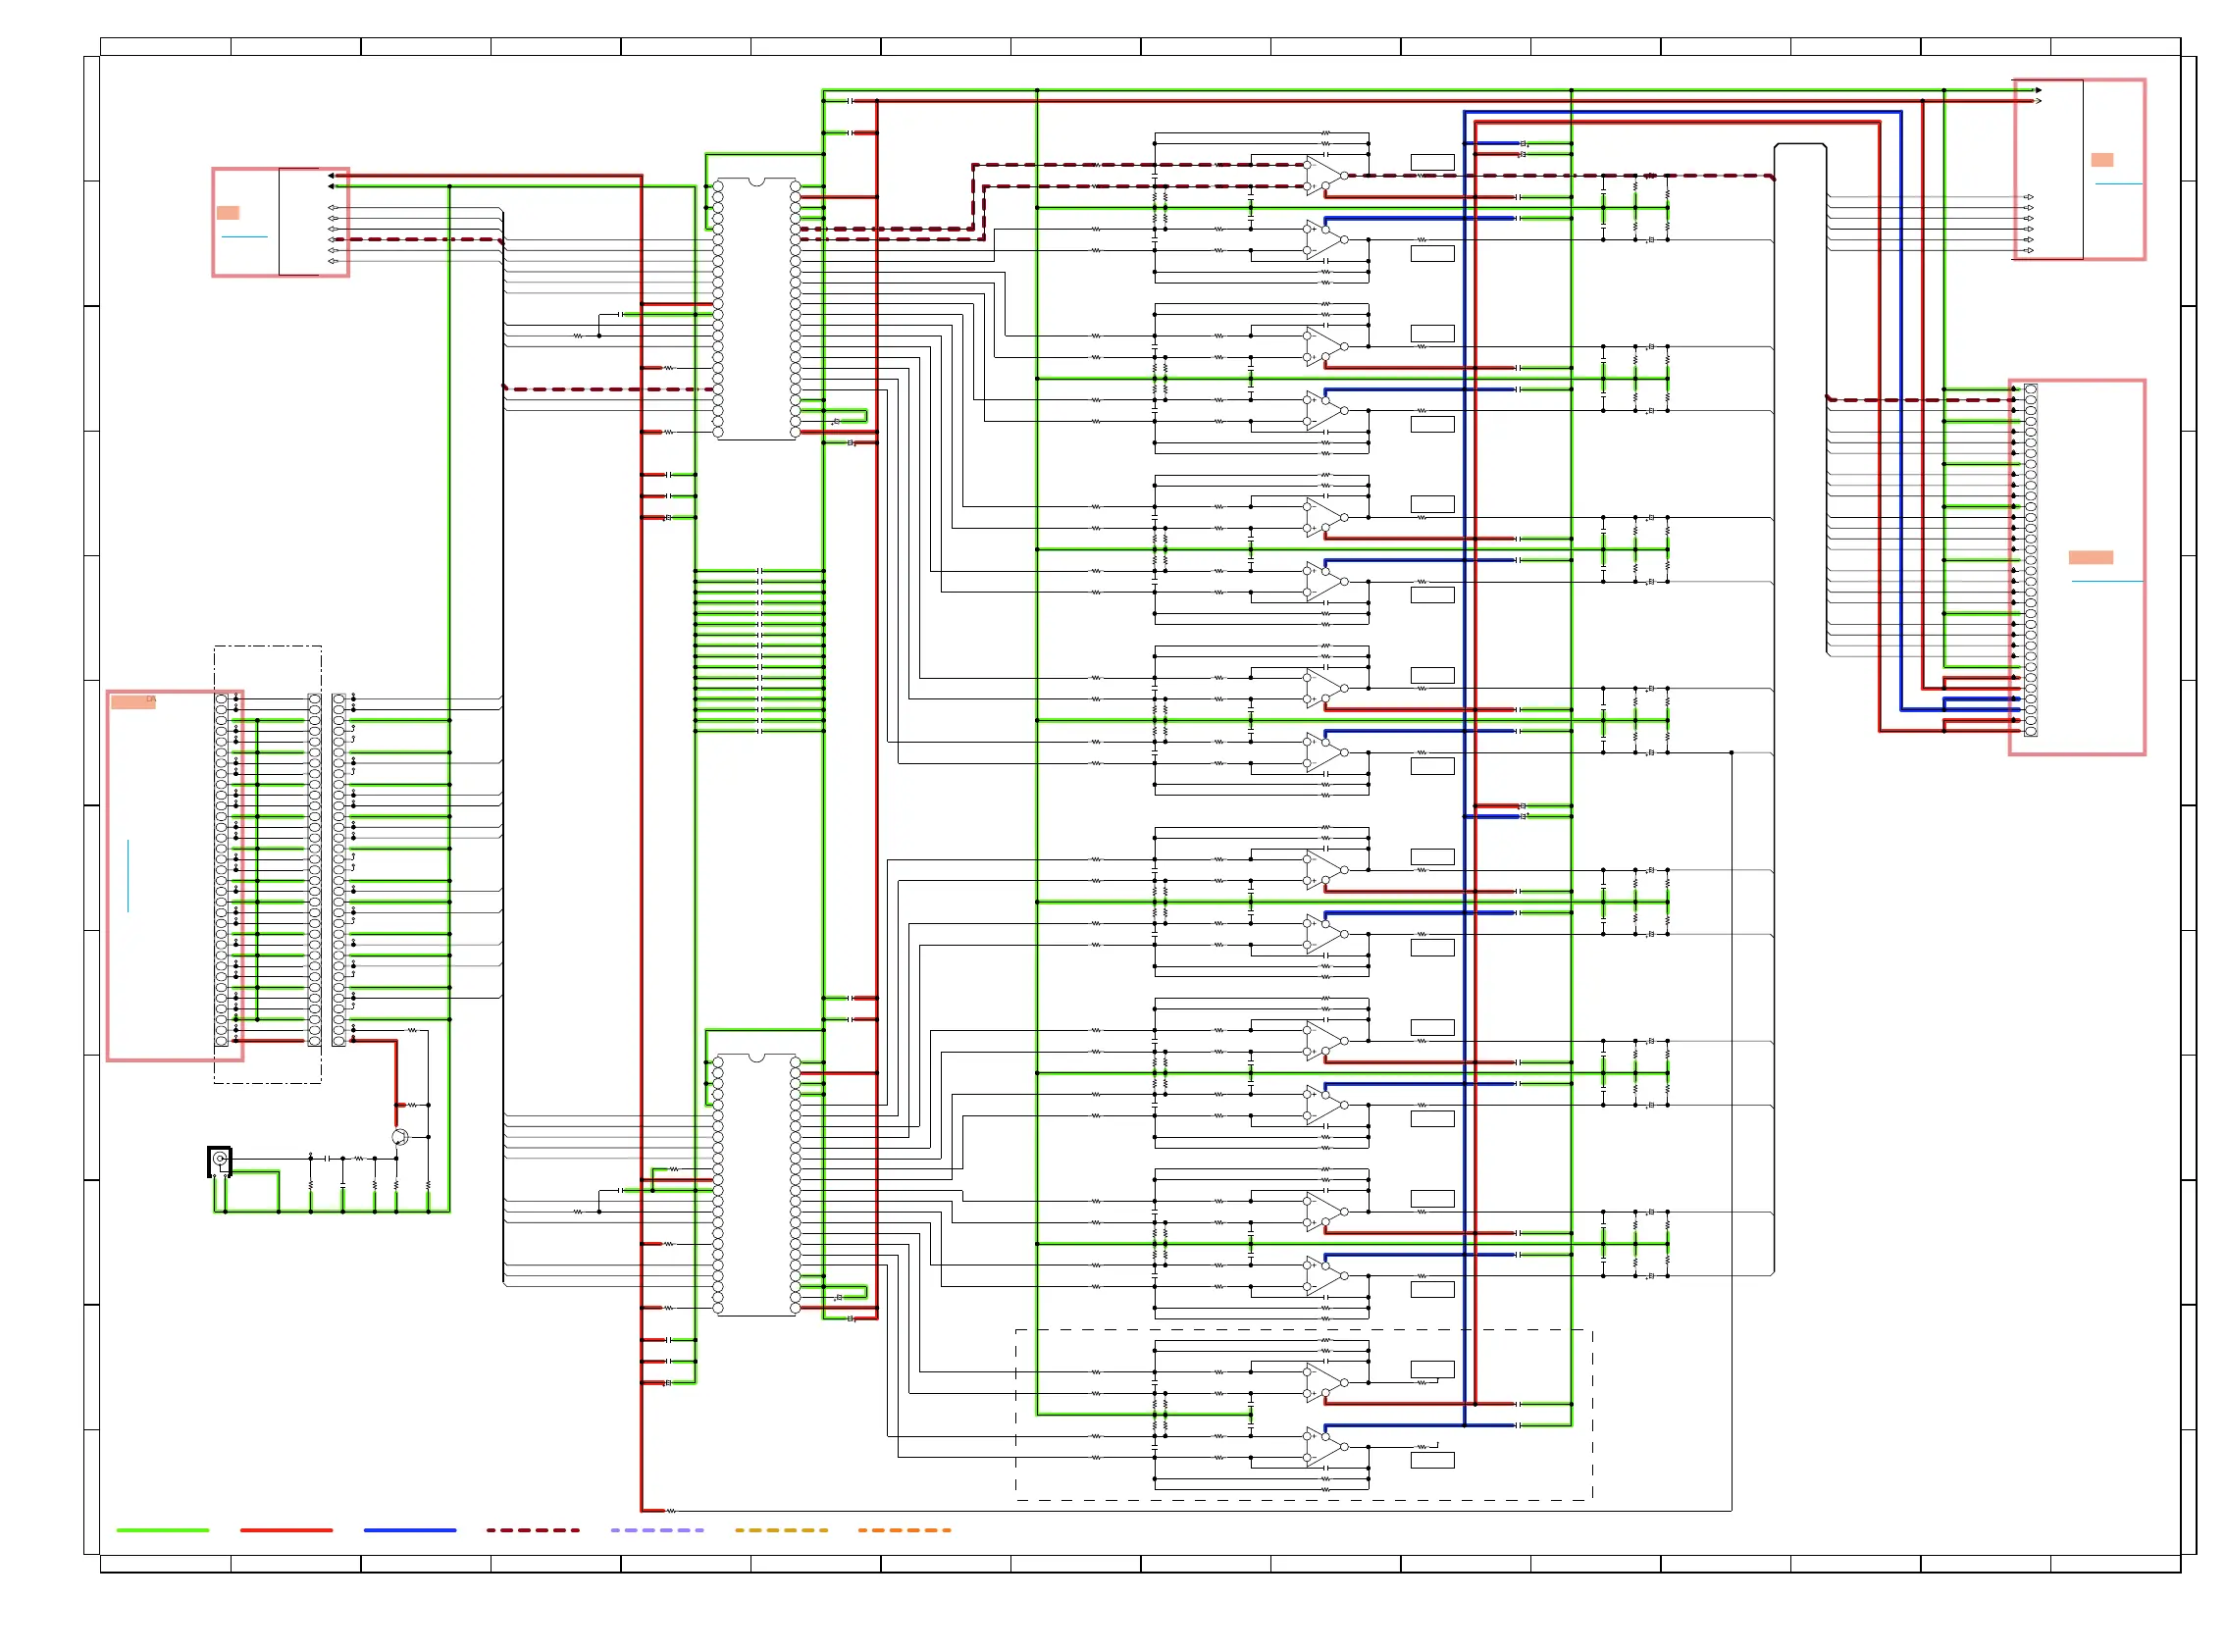Click the solid blue legend line
The width and height of the screenshot is (2225, 1652).
410,1530
